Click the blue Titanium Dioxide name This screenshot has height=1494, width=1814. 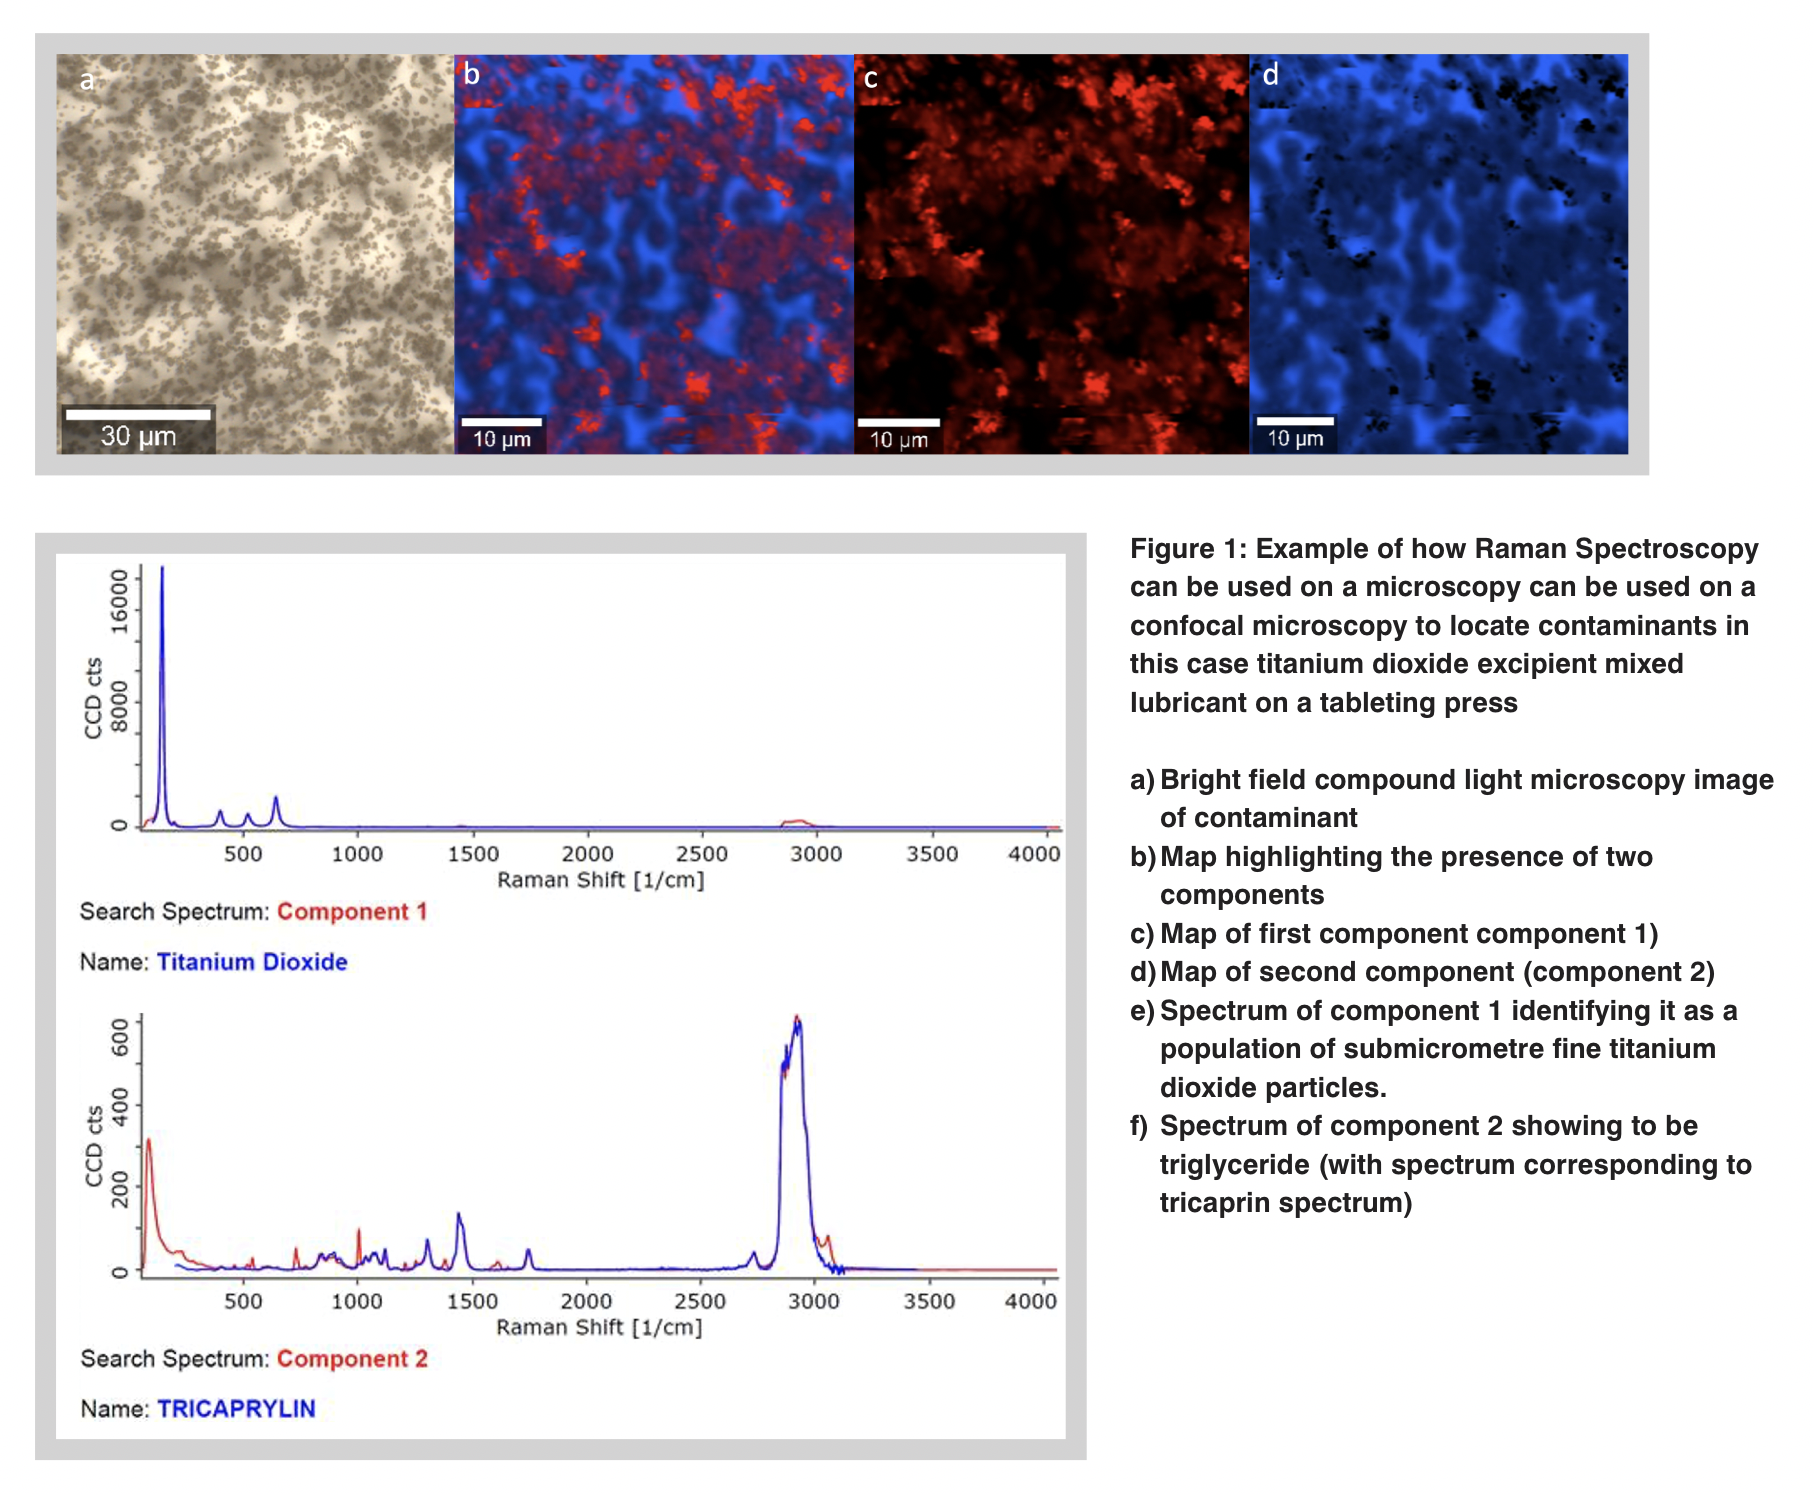click(x=252, y=962)
